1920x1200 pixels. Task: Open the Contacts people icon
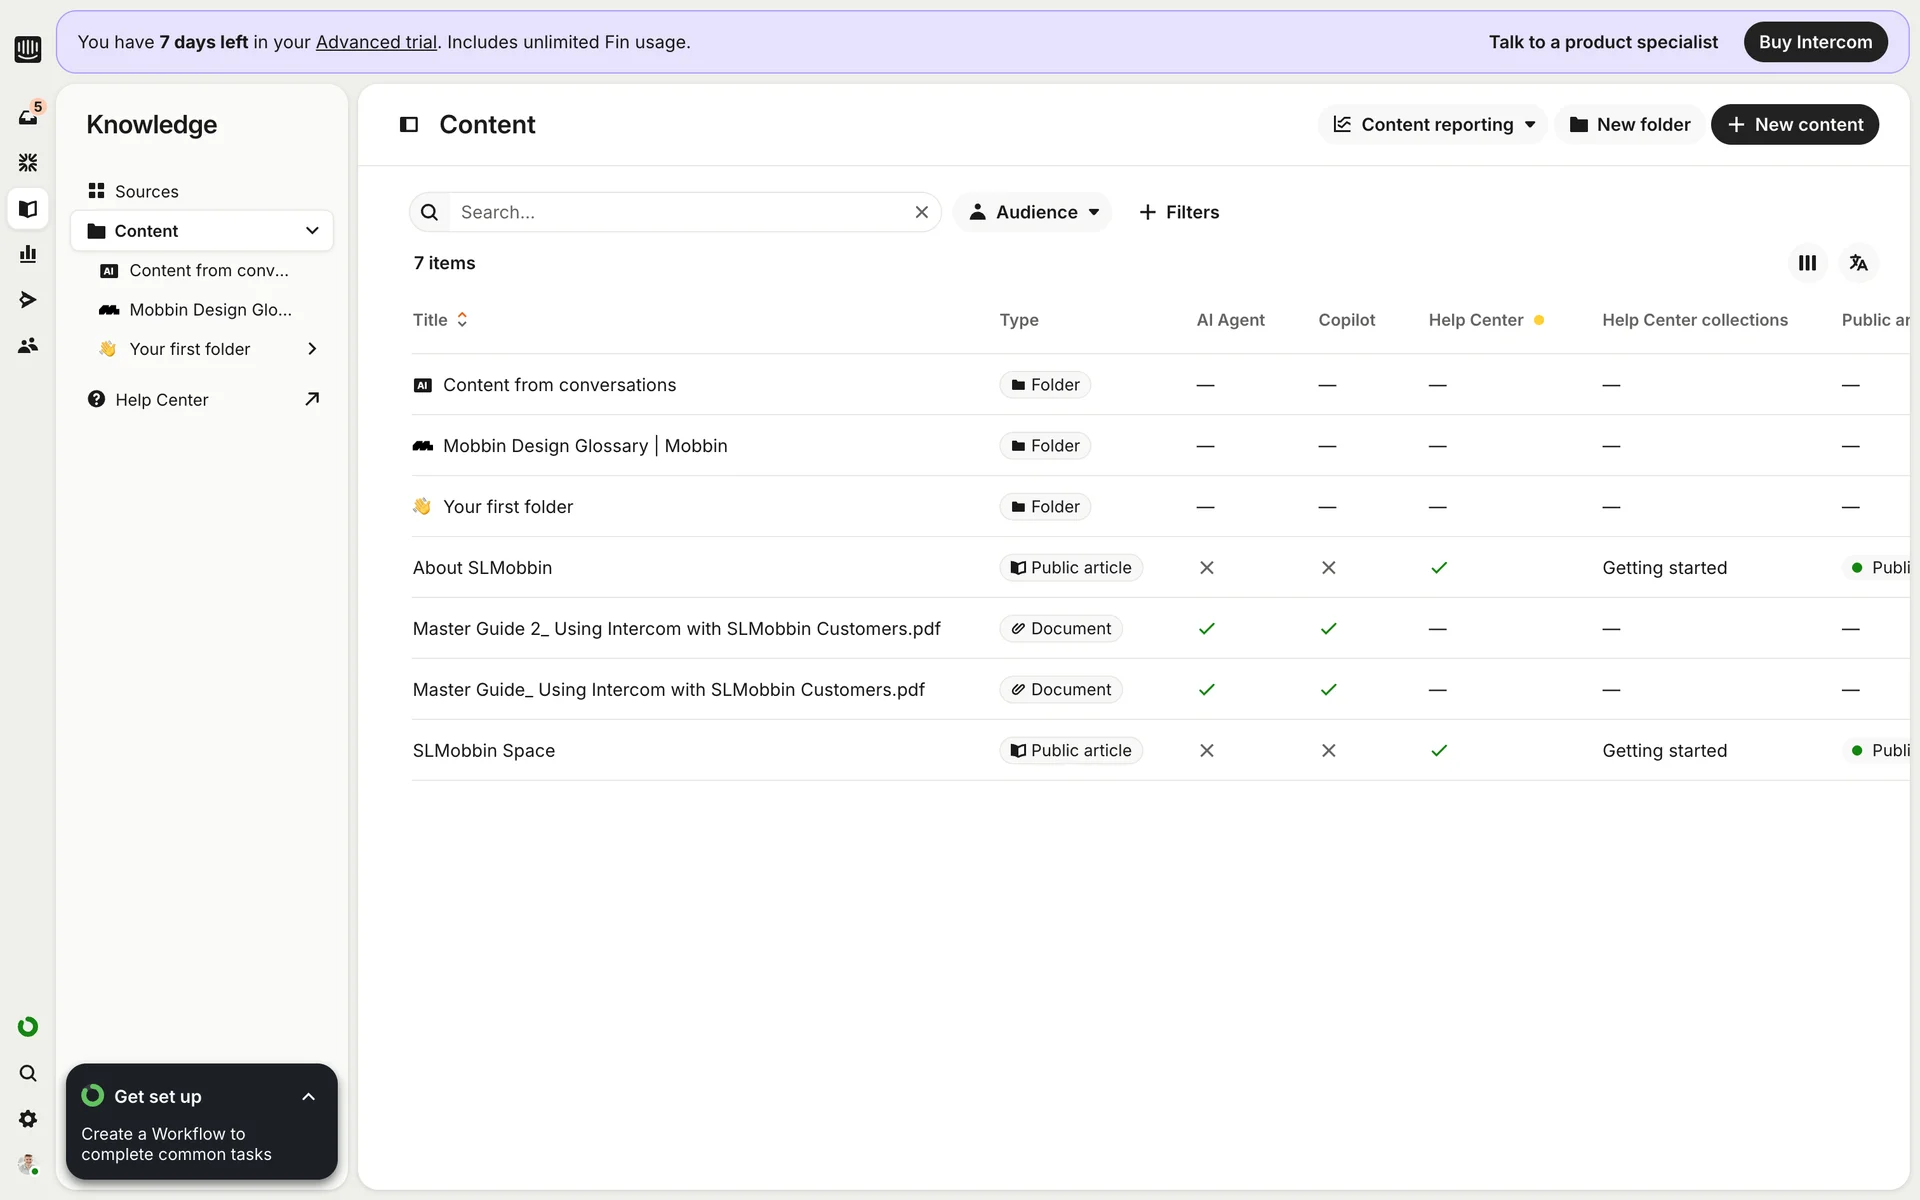[x=28, y=345]
